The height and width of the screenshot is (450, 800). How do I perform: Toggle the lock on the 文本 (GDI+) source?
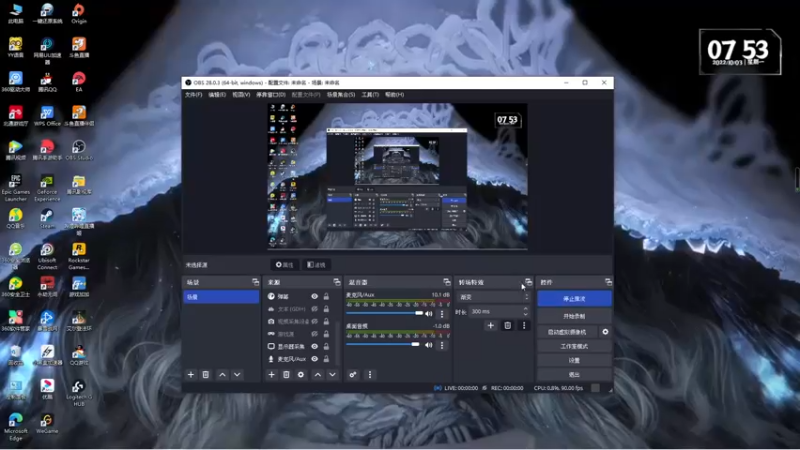[x=326, y=309]
